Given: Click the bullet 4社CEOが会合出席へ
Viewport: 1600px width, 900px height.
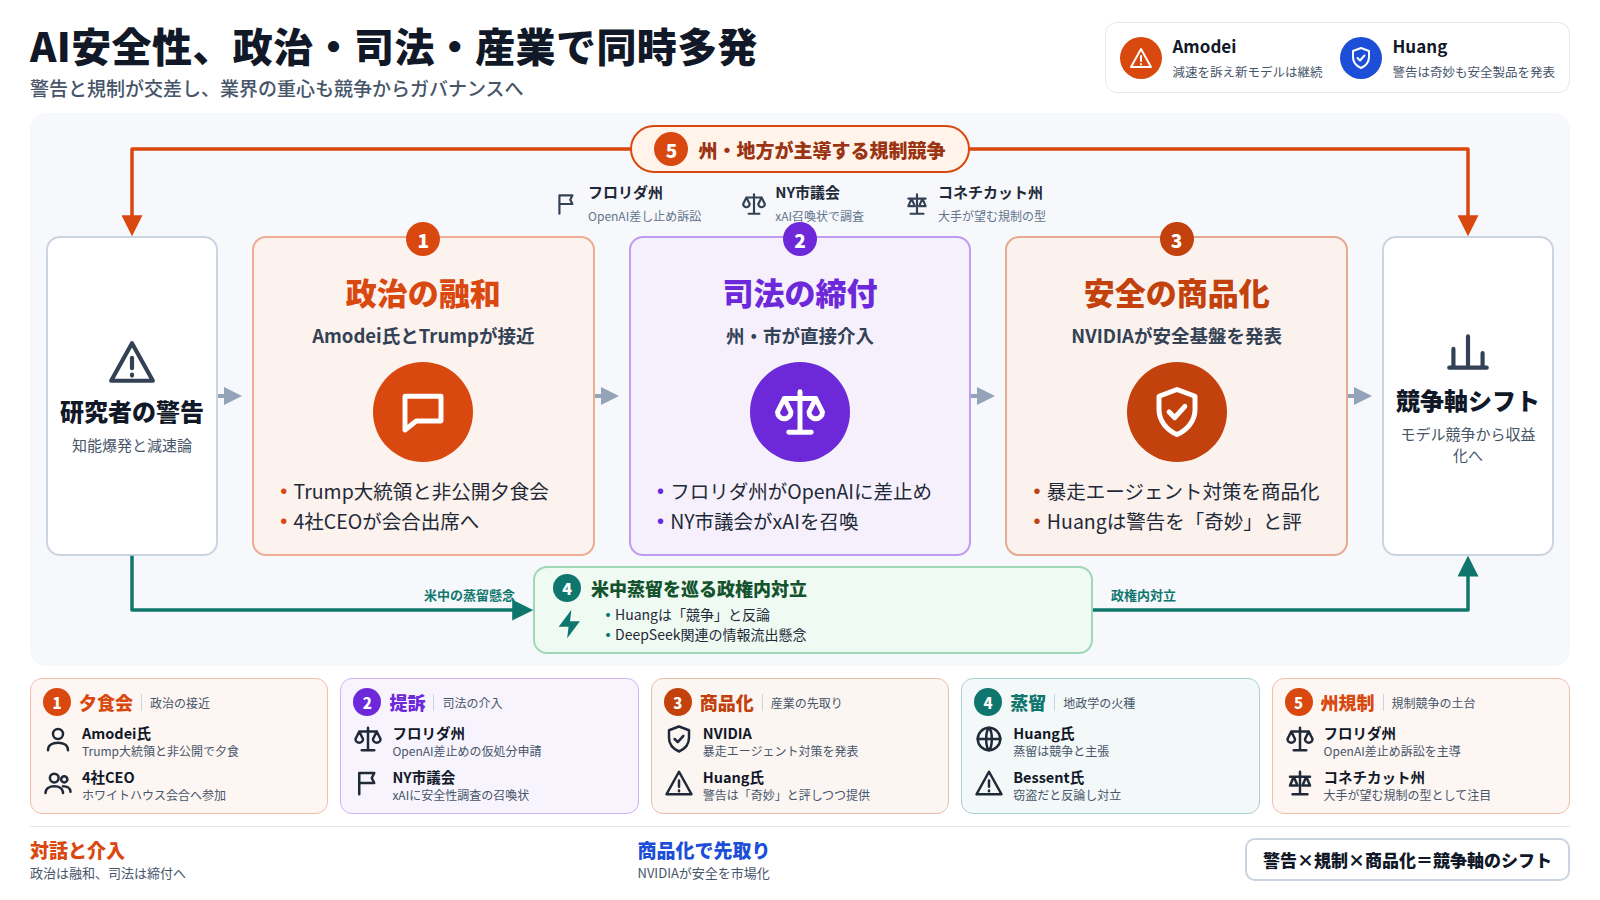Looking at the screenshot, I should click(x=380, y=522).
